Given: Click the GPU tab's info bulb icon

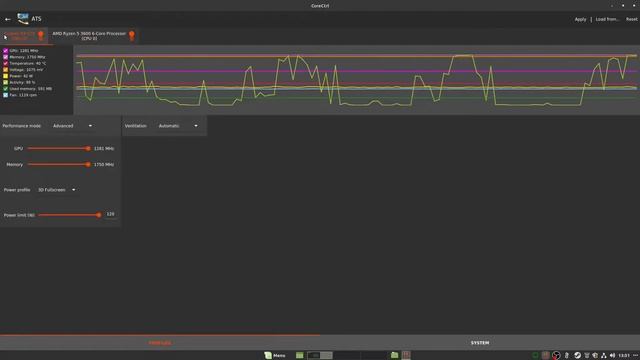Looking at the screenshot, I should [41, 36].
